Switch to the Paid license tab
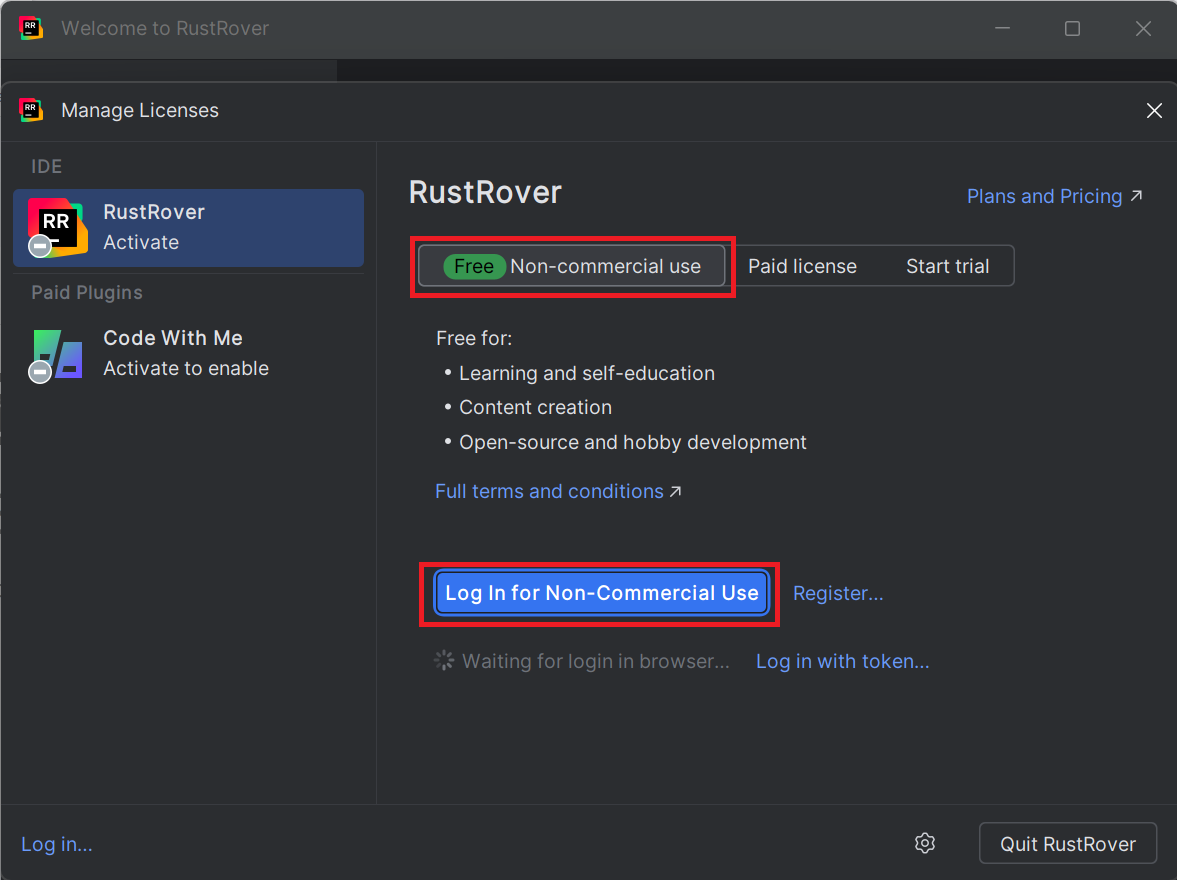 [802, 266]
